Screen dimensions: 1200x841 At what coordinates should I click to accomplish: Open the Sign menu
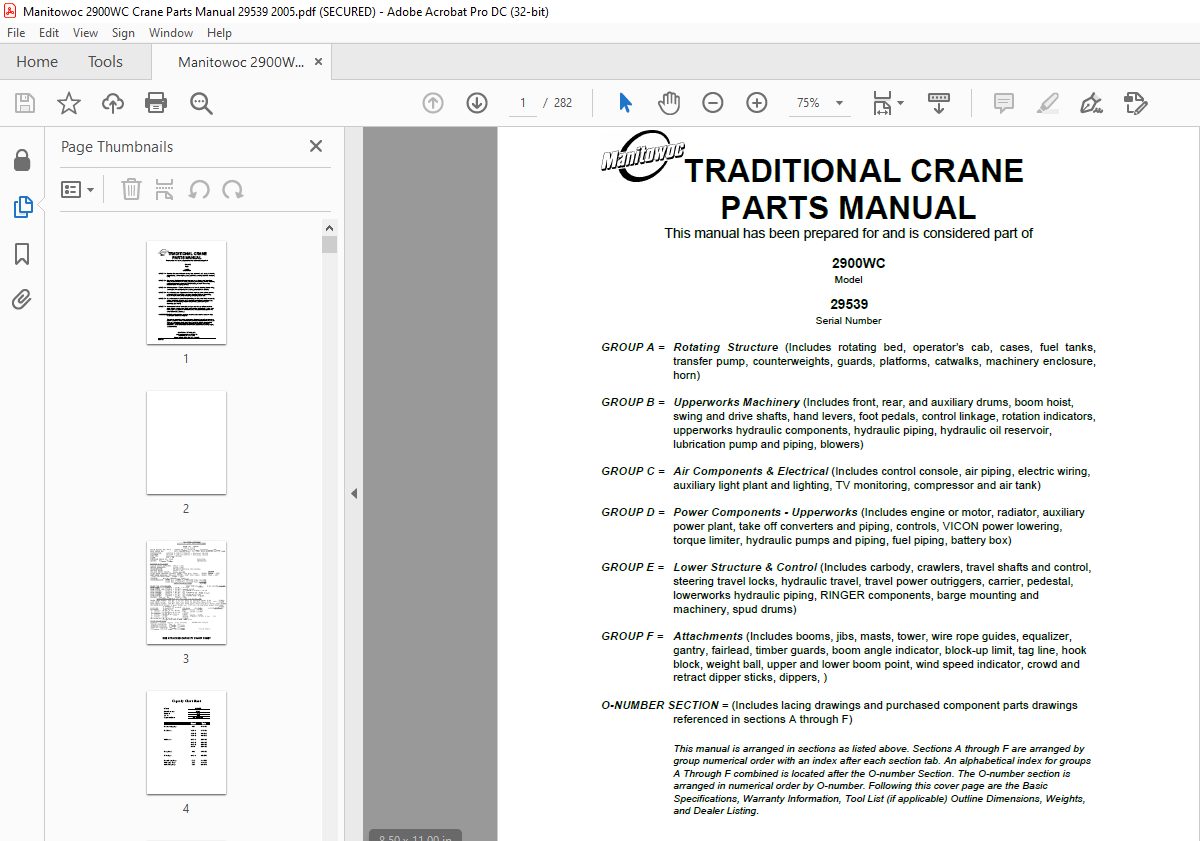tap(123, 33)
